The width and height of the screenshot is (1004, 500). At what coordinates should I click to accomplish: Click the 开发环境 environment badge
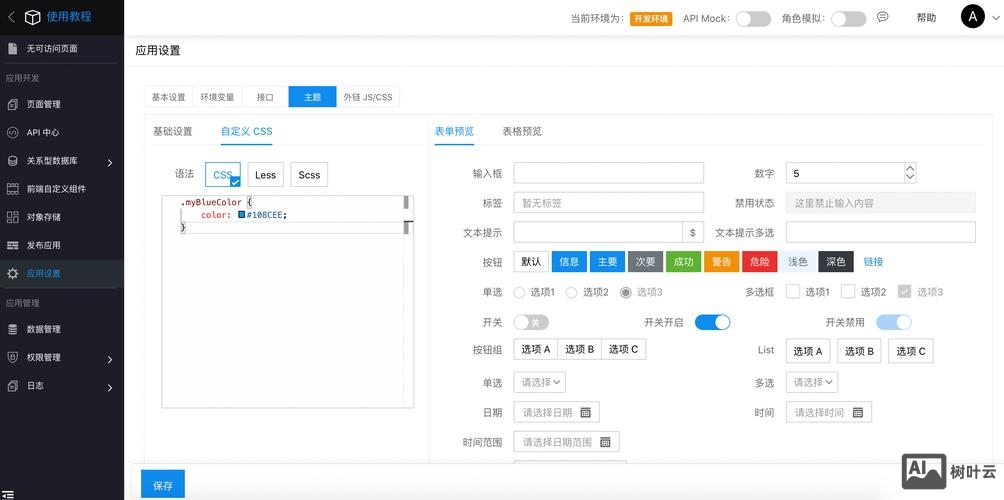651,19
